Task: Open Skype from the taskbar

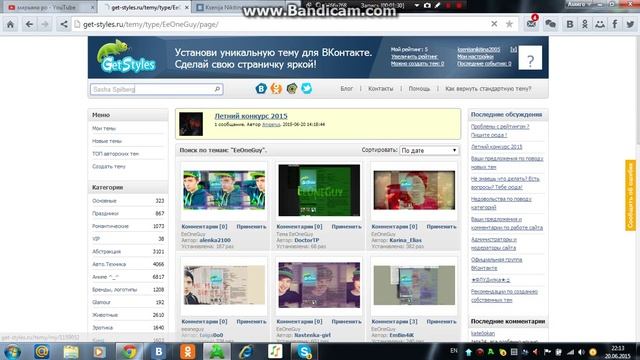Action: (304, 351)
